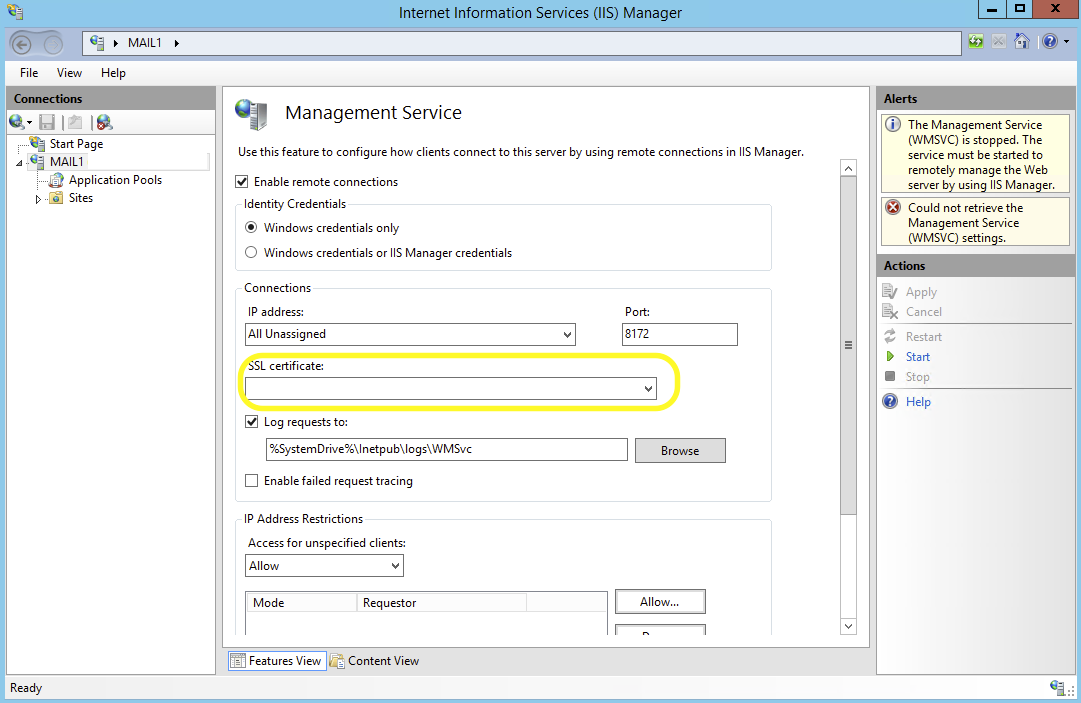Click the Home icon near the address bar
Screen dimensions: 1081x703
1022,41
